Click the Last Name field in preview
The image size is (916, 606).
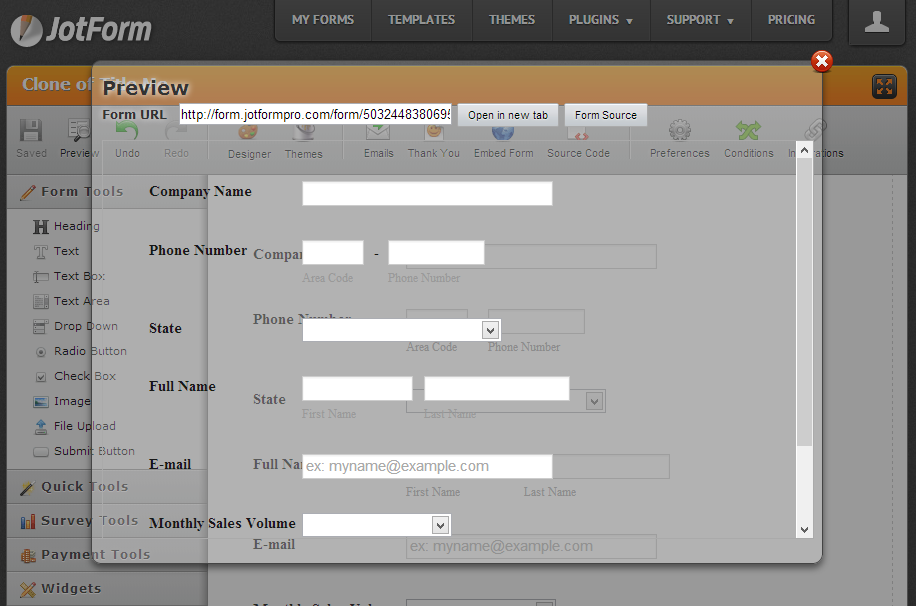497,389
